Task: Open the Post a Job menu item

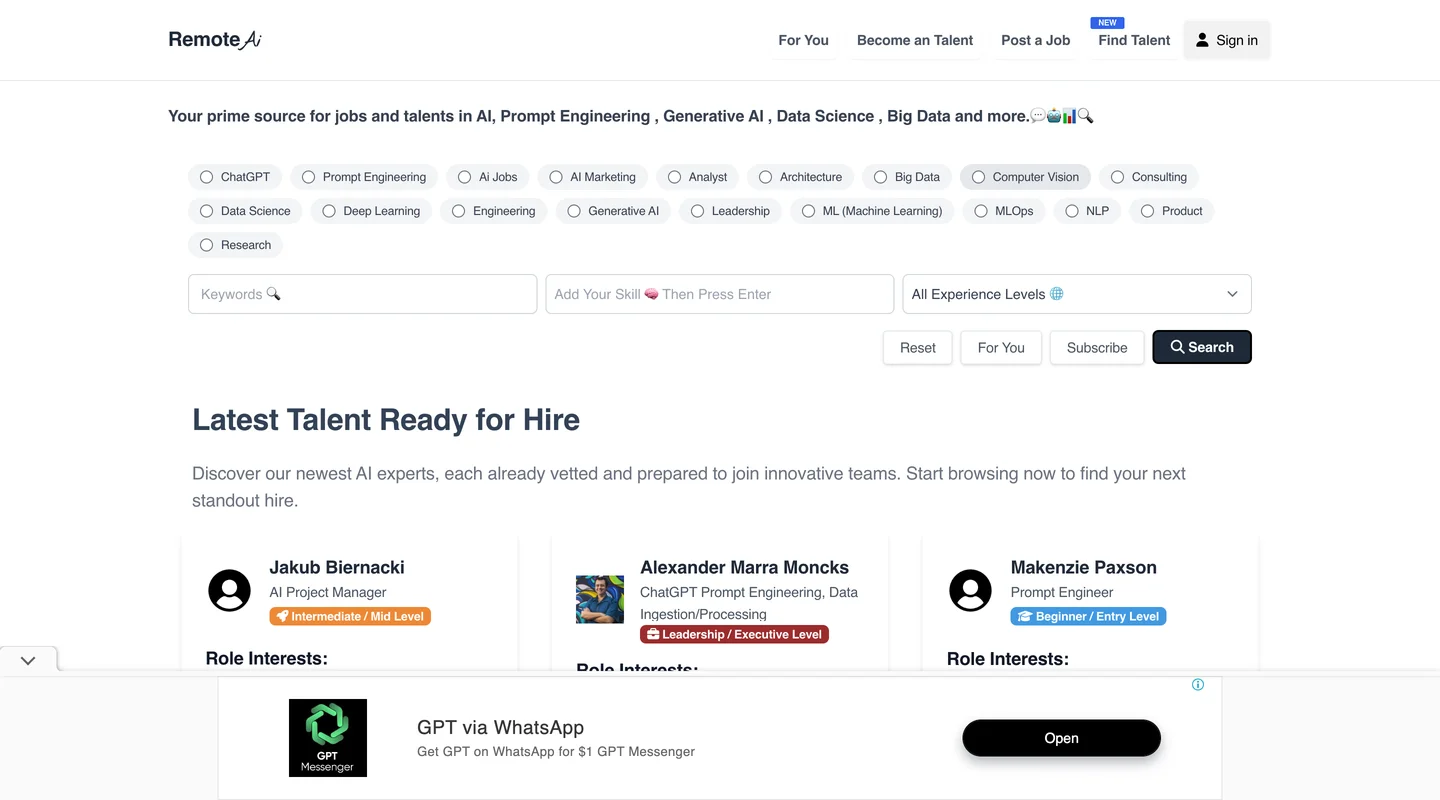Action: tap(1035, 40)
